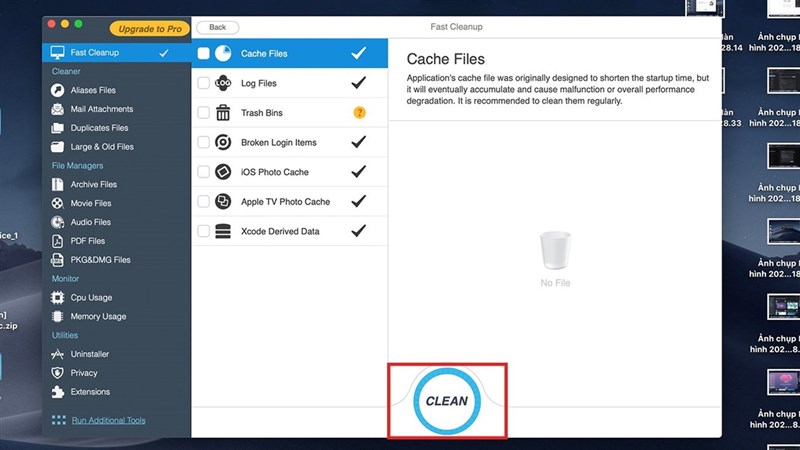Click the Upgrade to Pro button
Screen dimensions: 800x450
point(149,29)
